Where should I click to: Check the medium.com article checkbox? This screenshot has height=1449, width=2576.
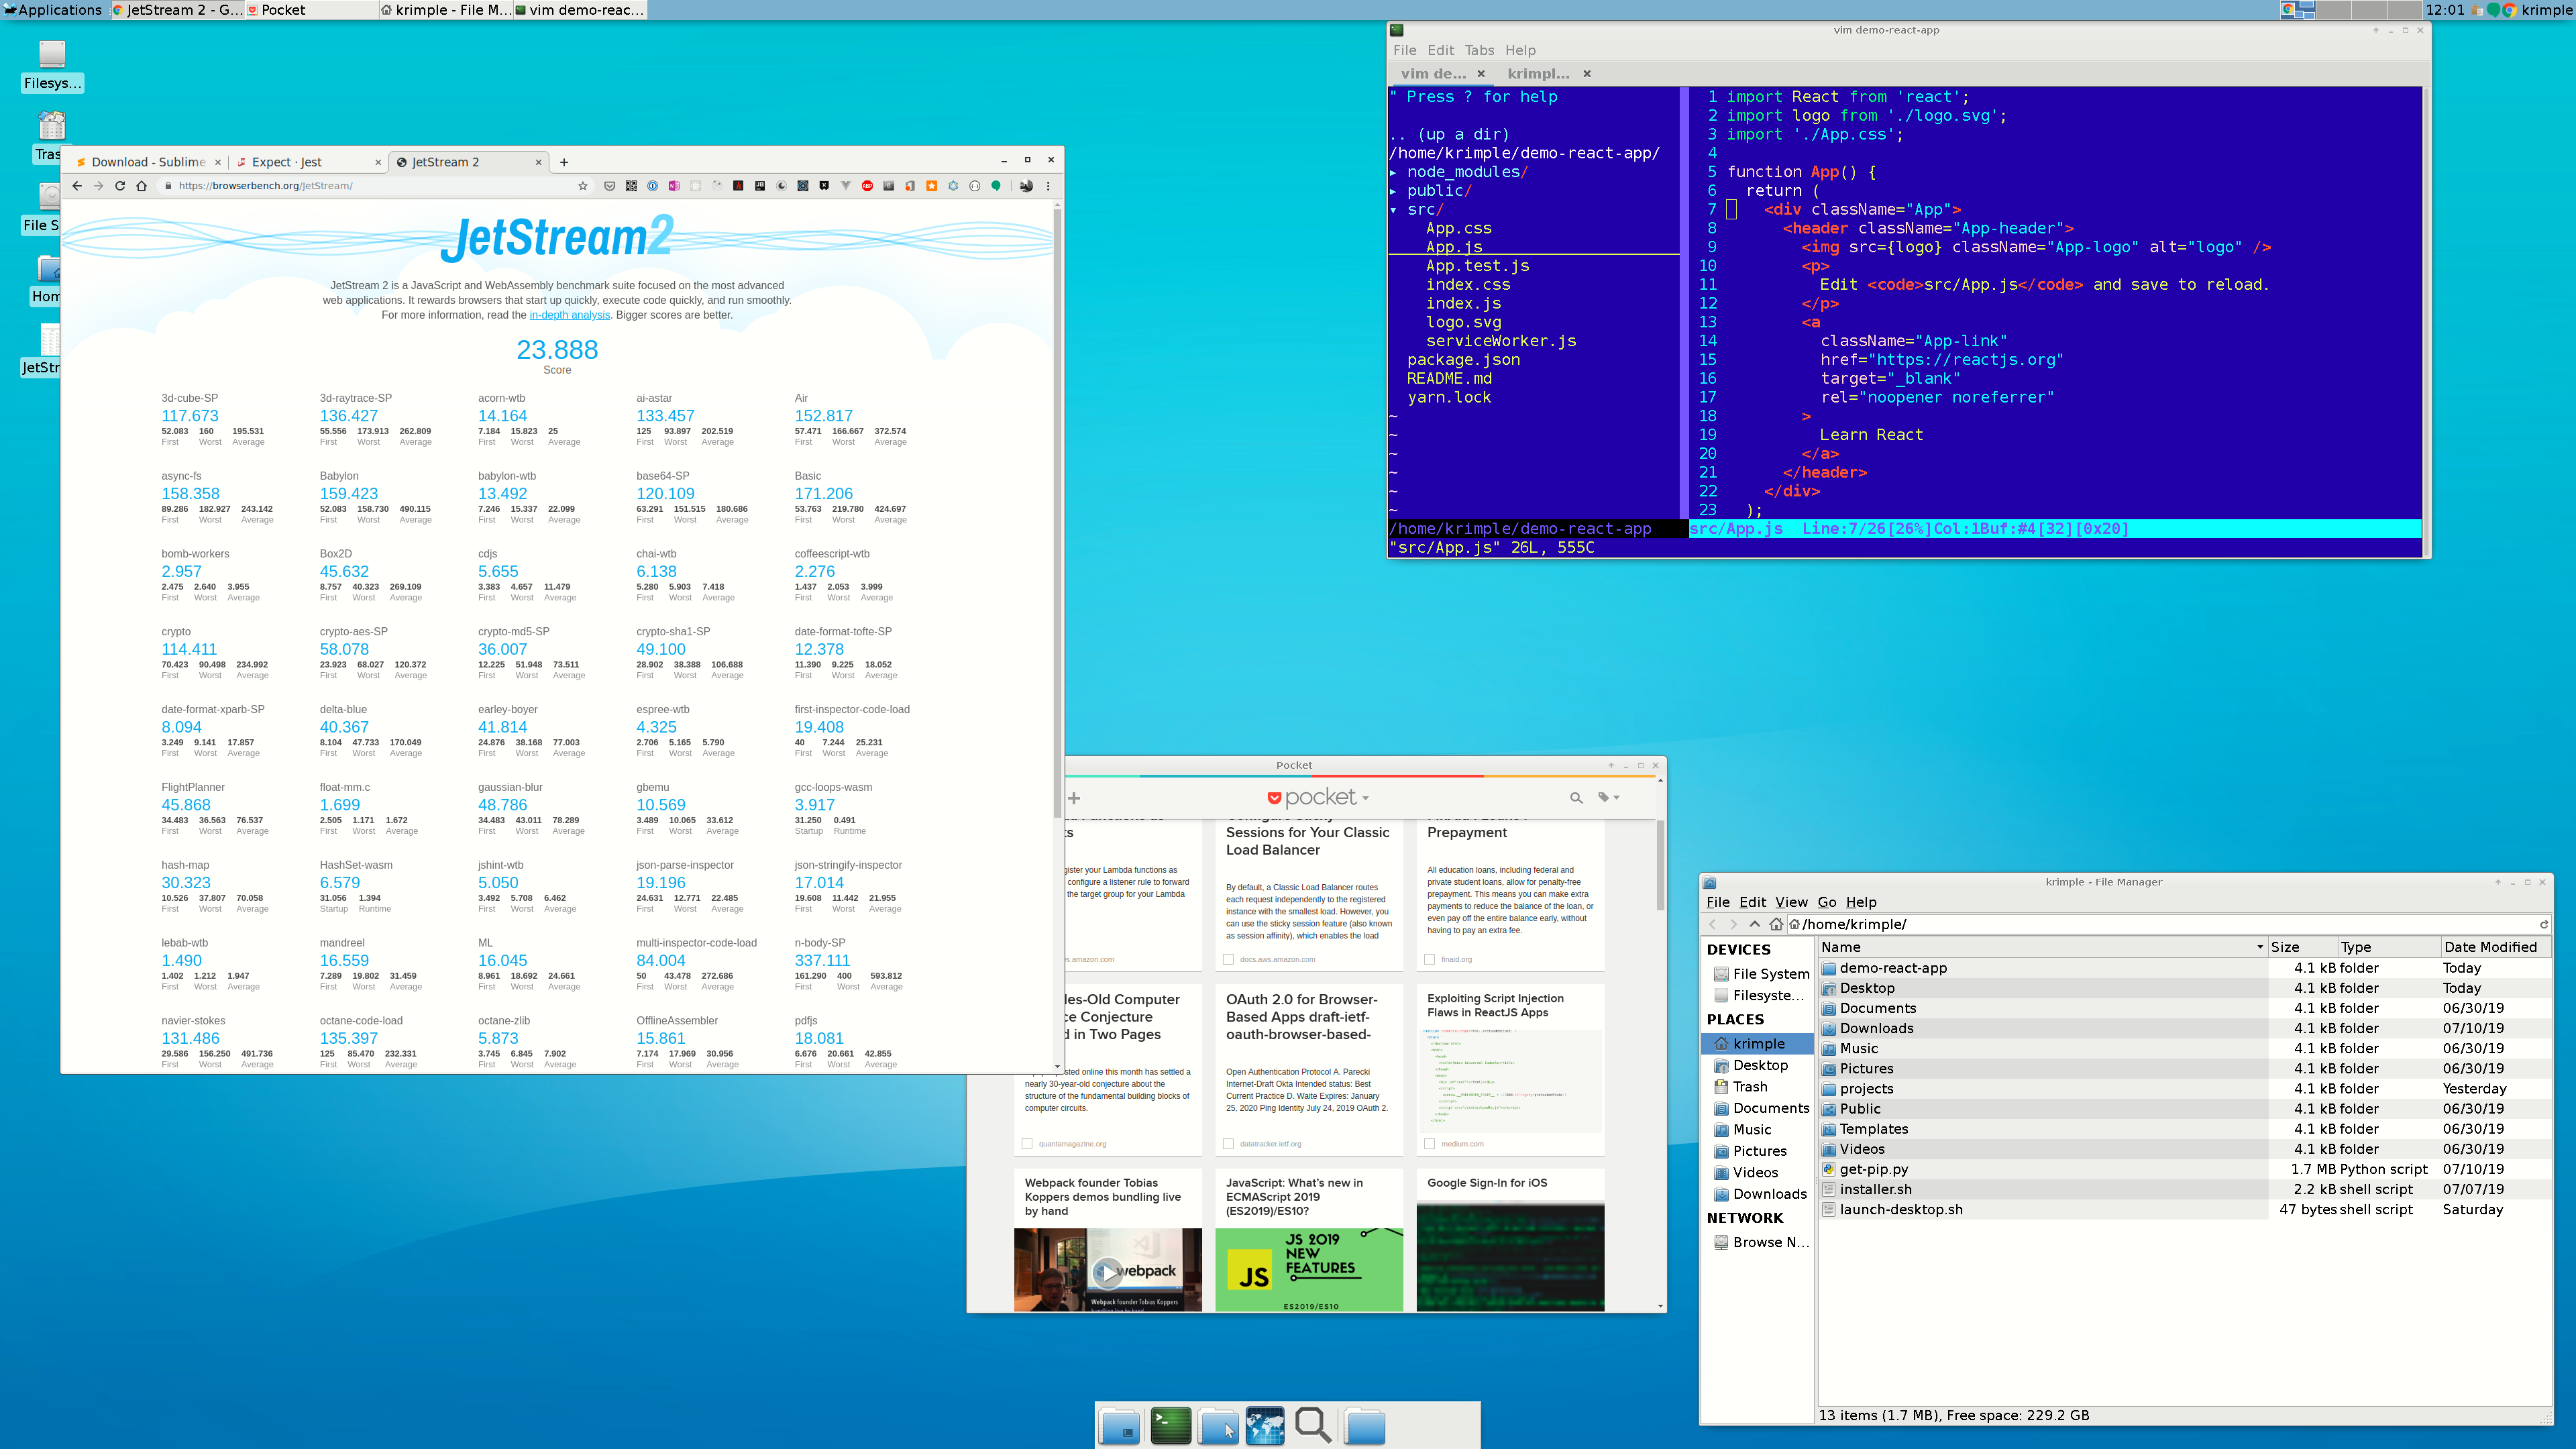[1430, 1143]
